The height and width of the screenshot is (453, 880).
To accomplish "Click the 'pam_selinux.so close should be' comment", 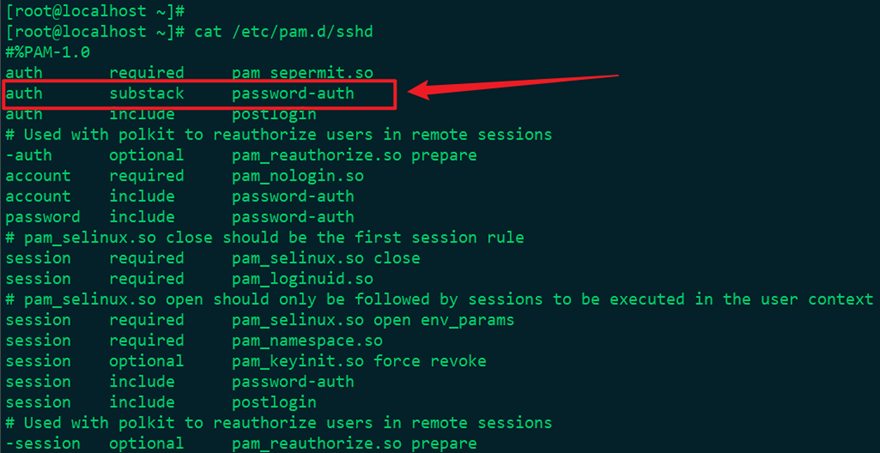I will tap(264, 237).
